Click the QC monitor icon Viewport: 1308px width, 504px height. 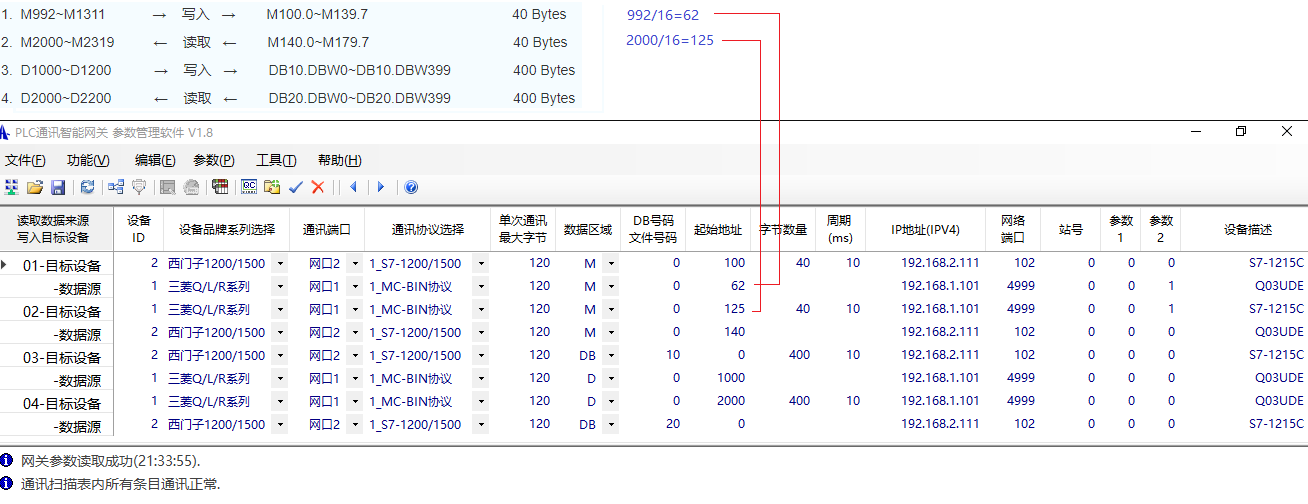[249, 187]
